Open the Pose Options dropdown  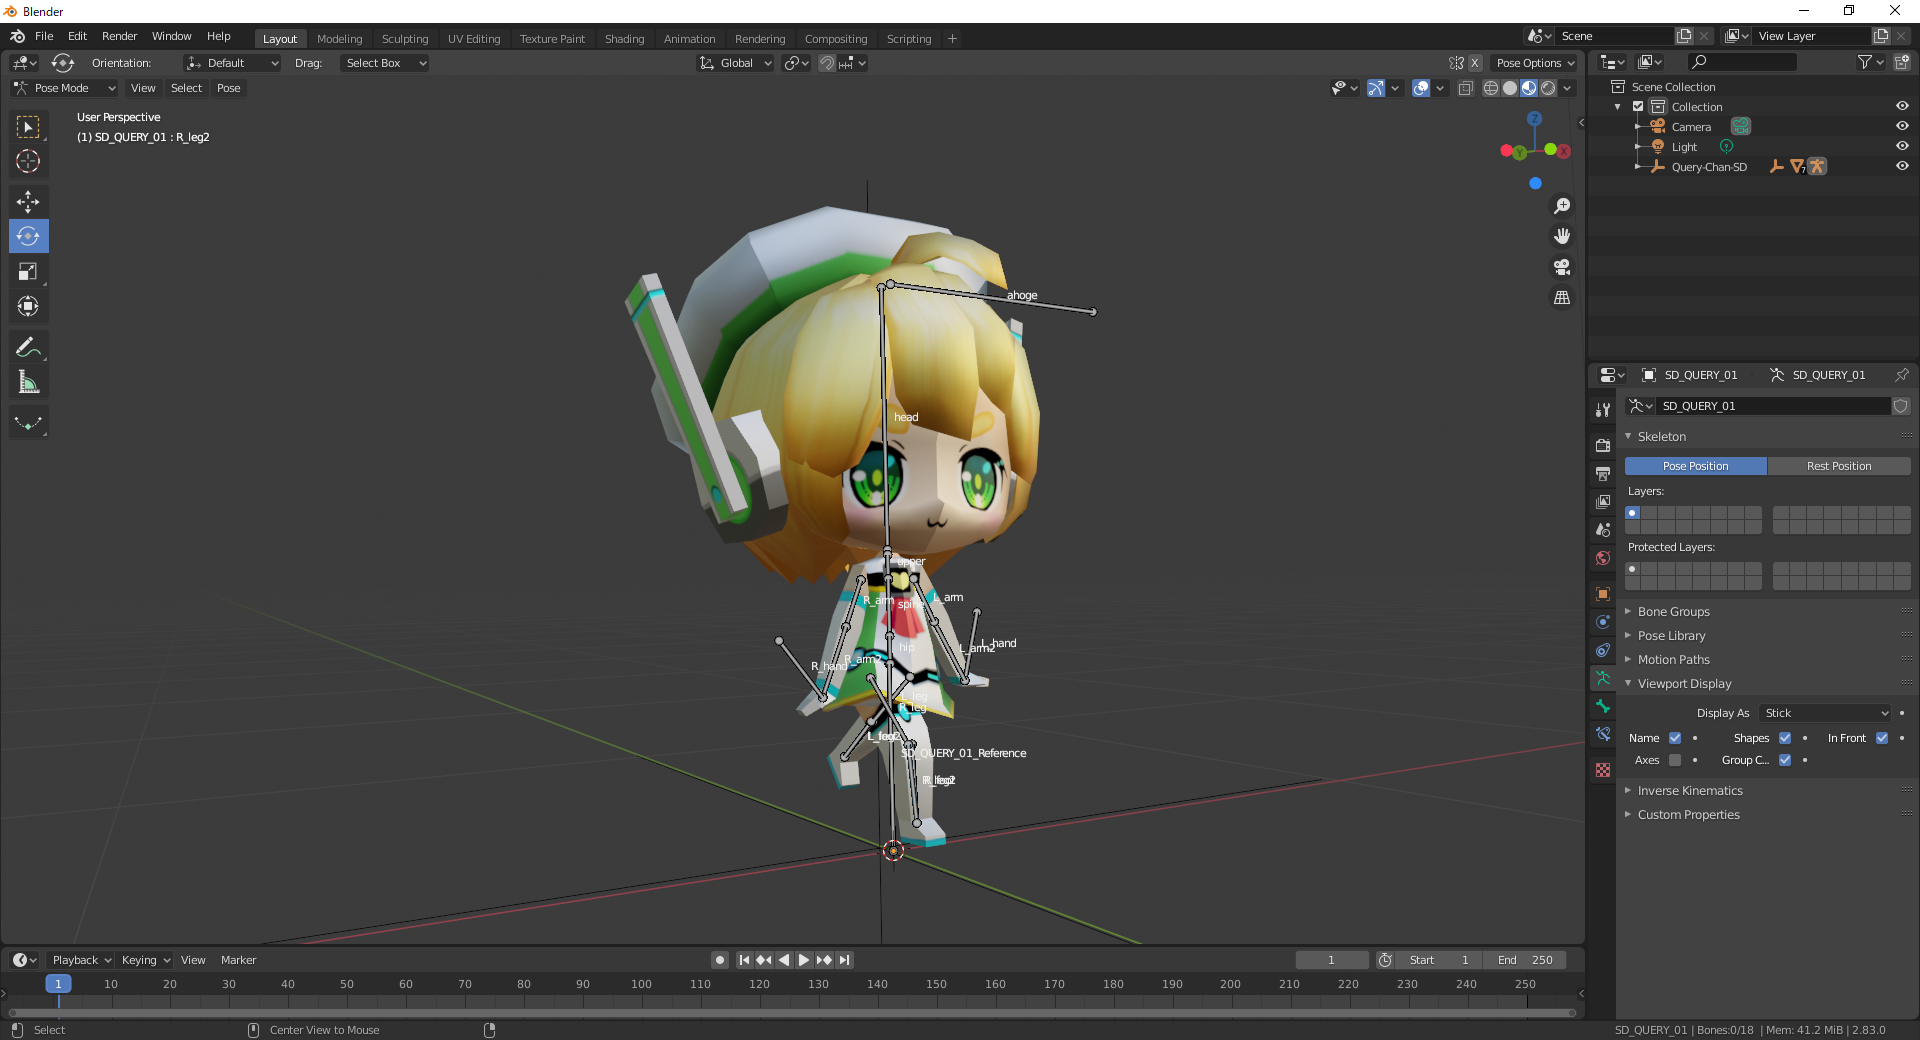pyautogui.click(x=1534, y=63)
